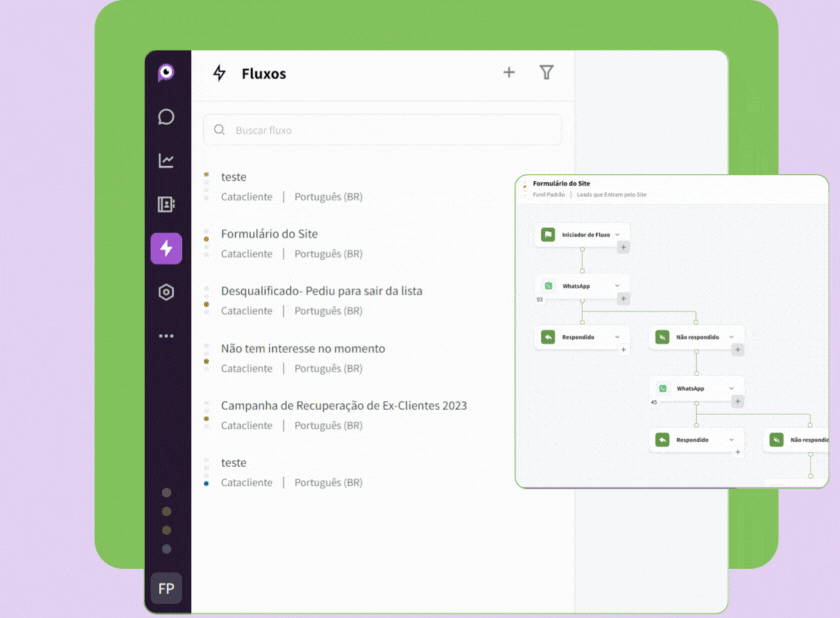840x618 pixels.
Task: Focus the Buscar fluxo search field
Action: (x=382, y=130)
